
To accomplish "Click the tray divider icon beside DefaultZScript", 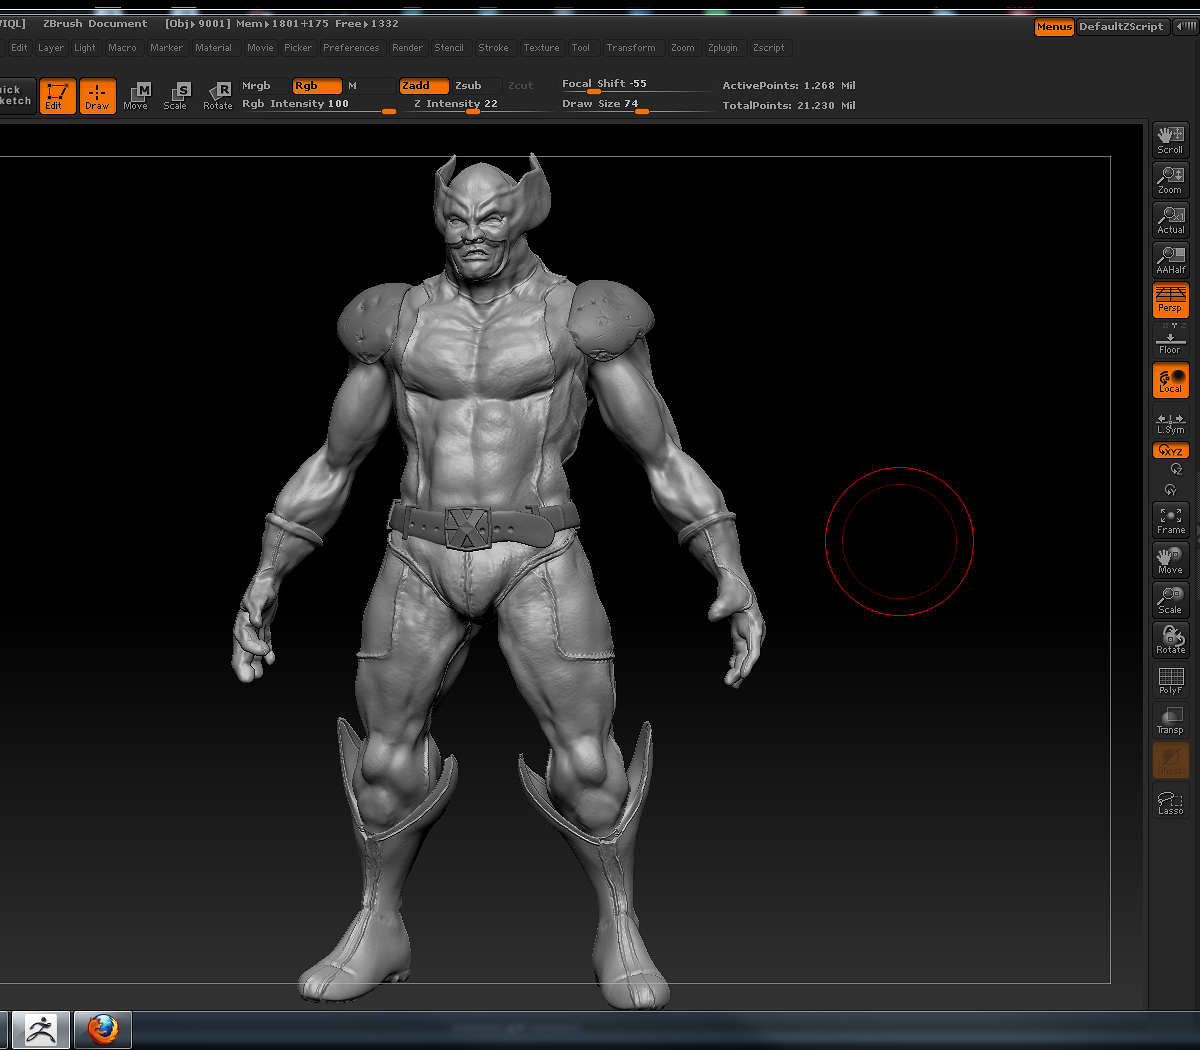I will (1184, 27).
